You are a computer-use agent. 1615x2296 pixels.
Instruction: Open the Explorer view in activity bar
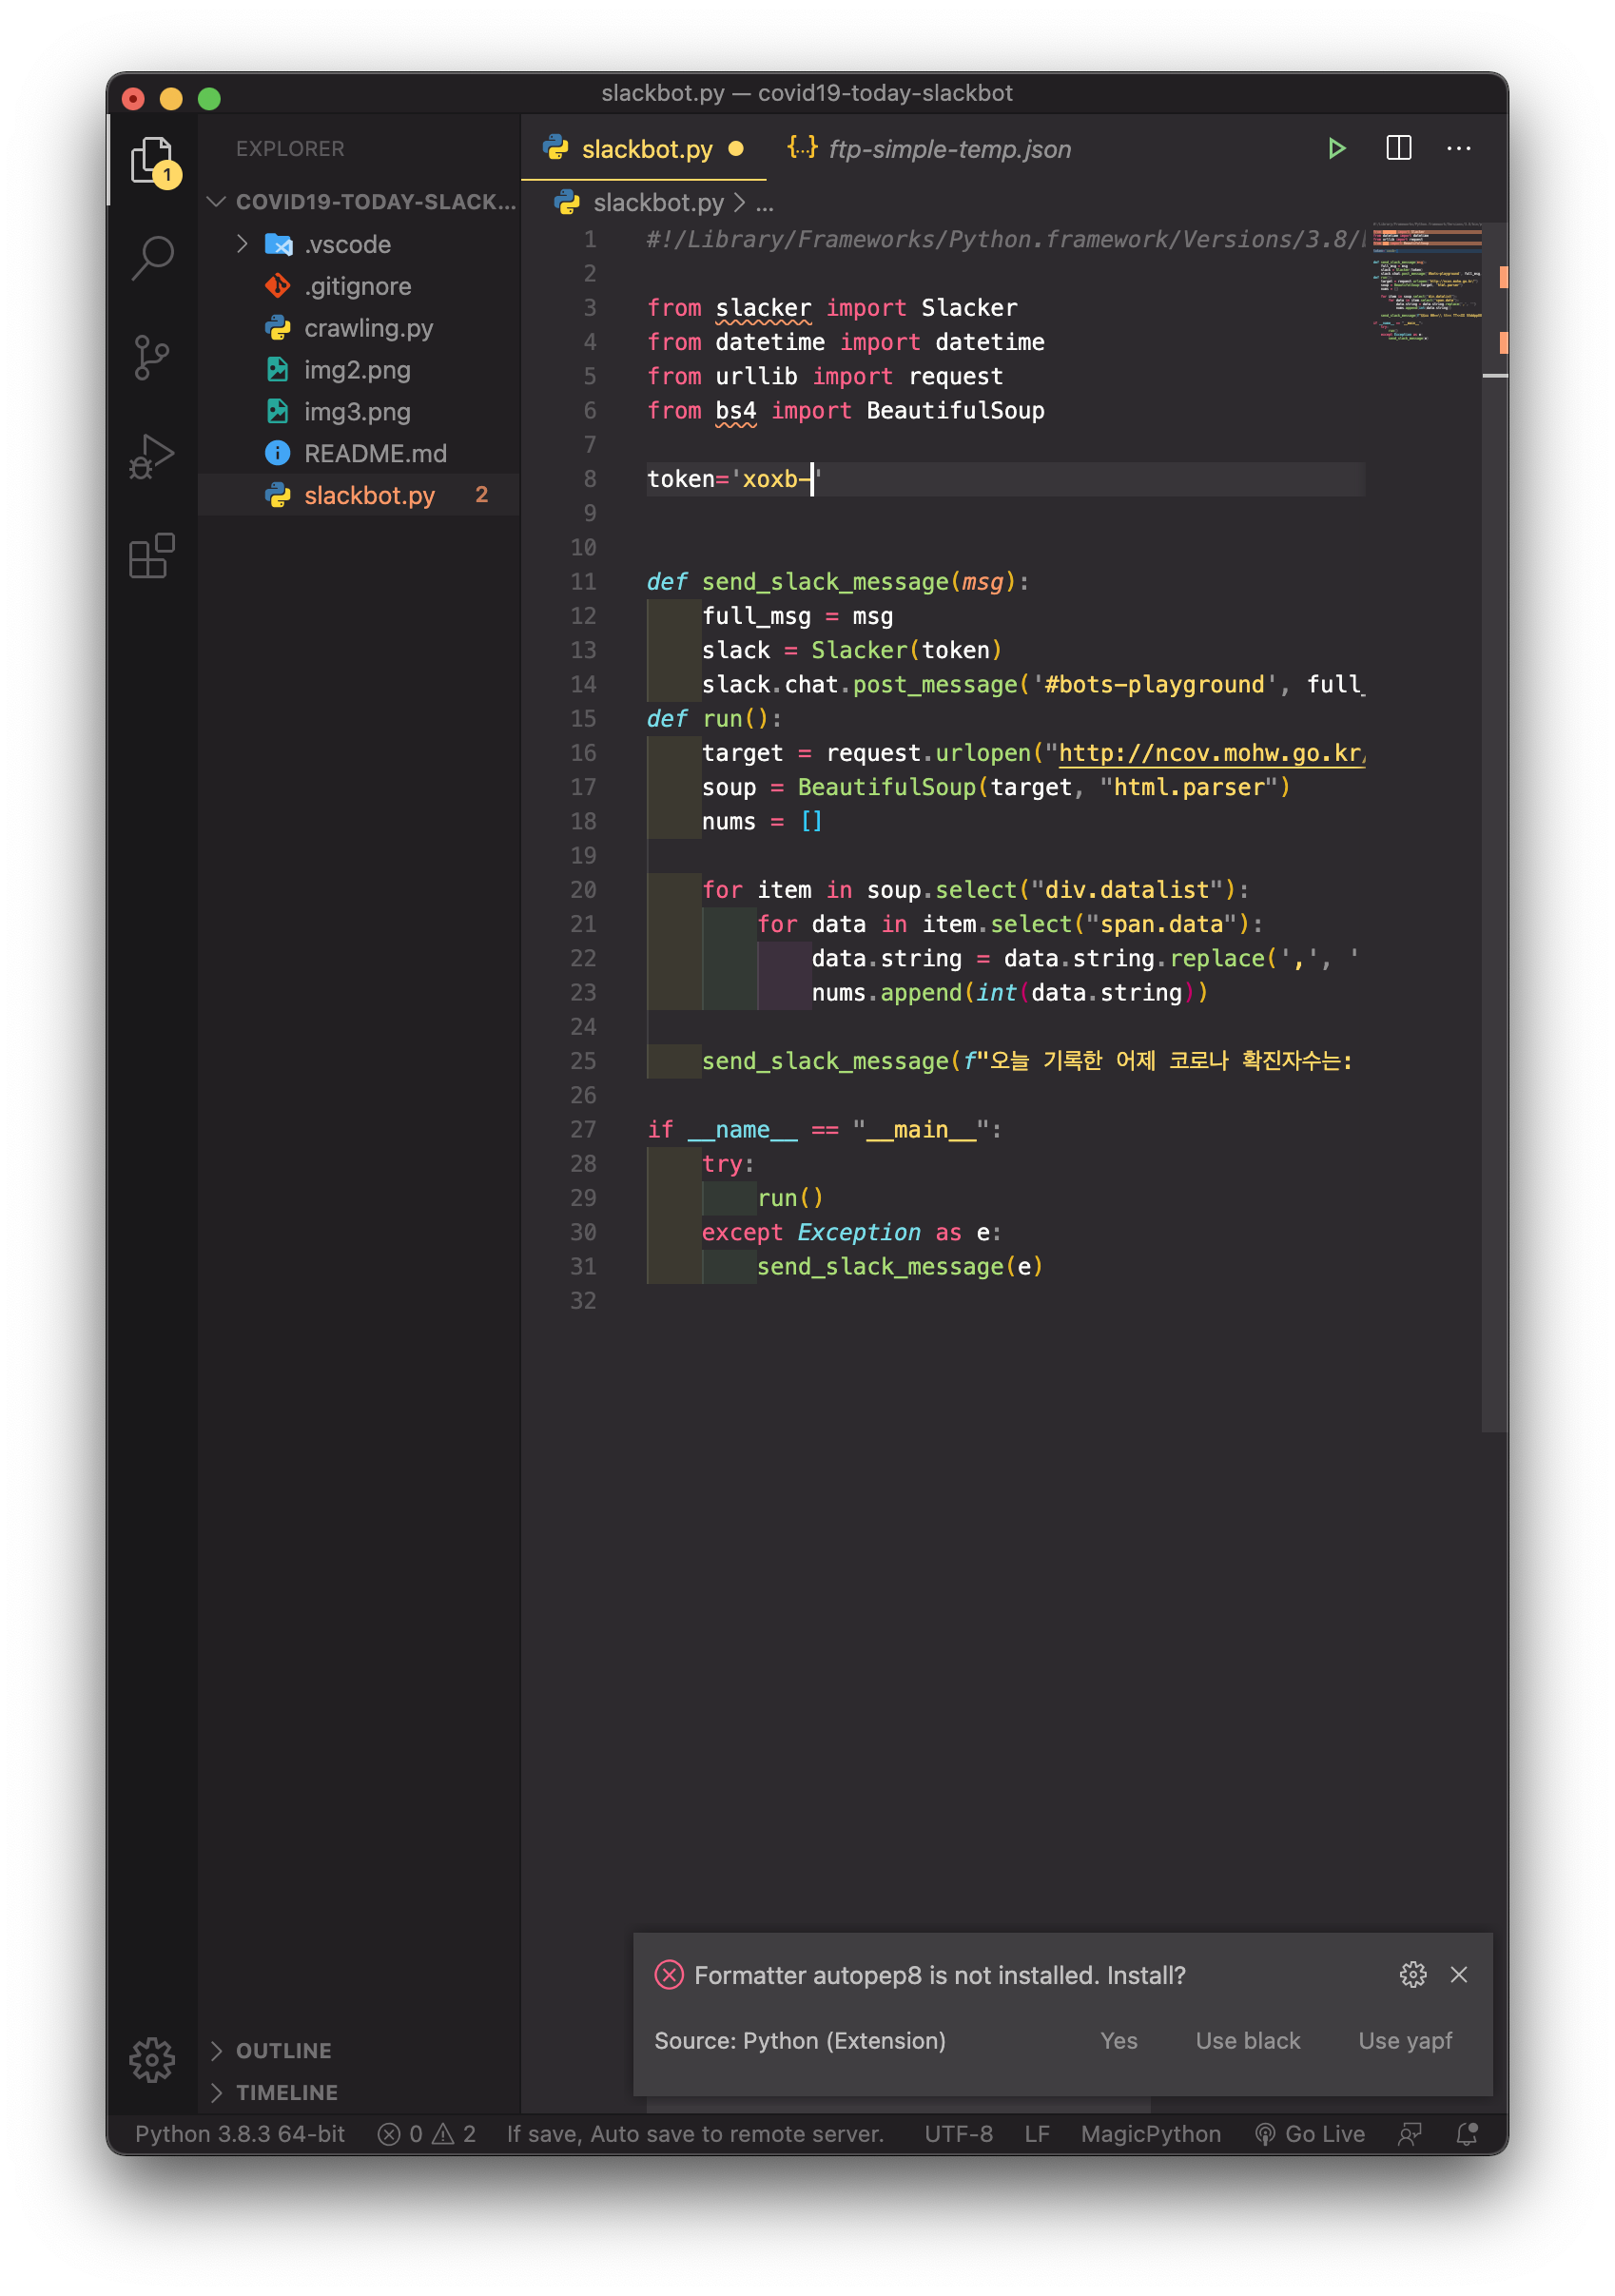pos(152,160)
